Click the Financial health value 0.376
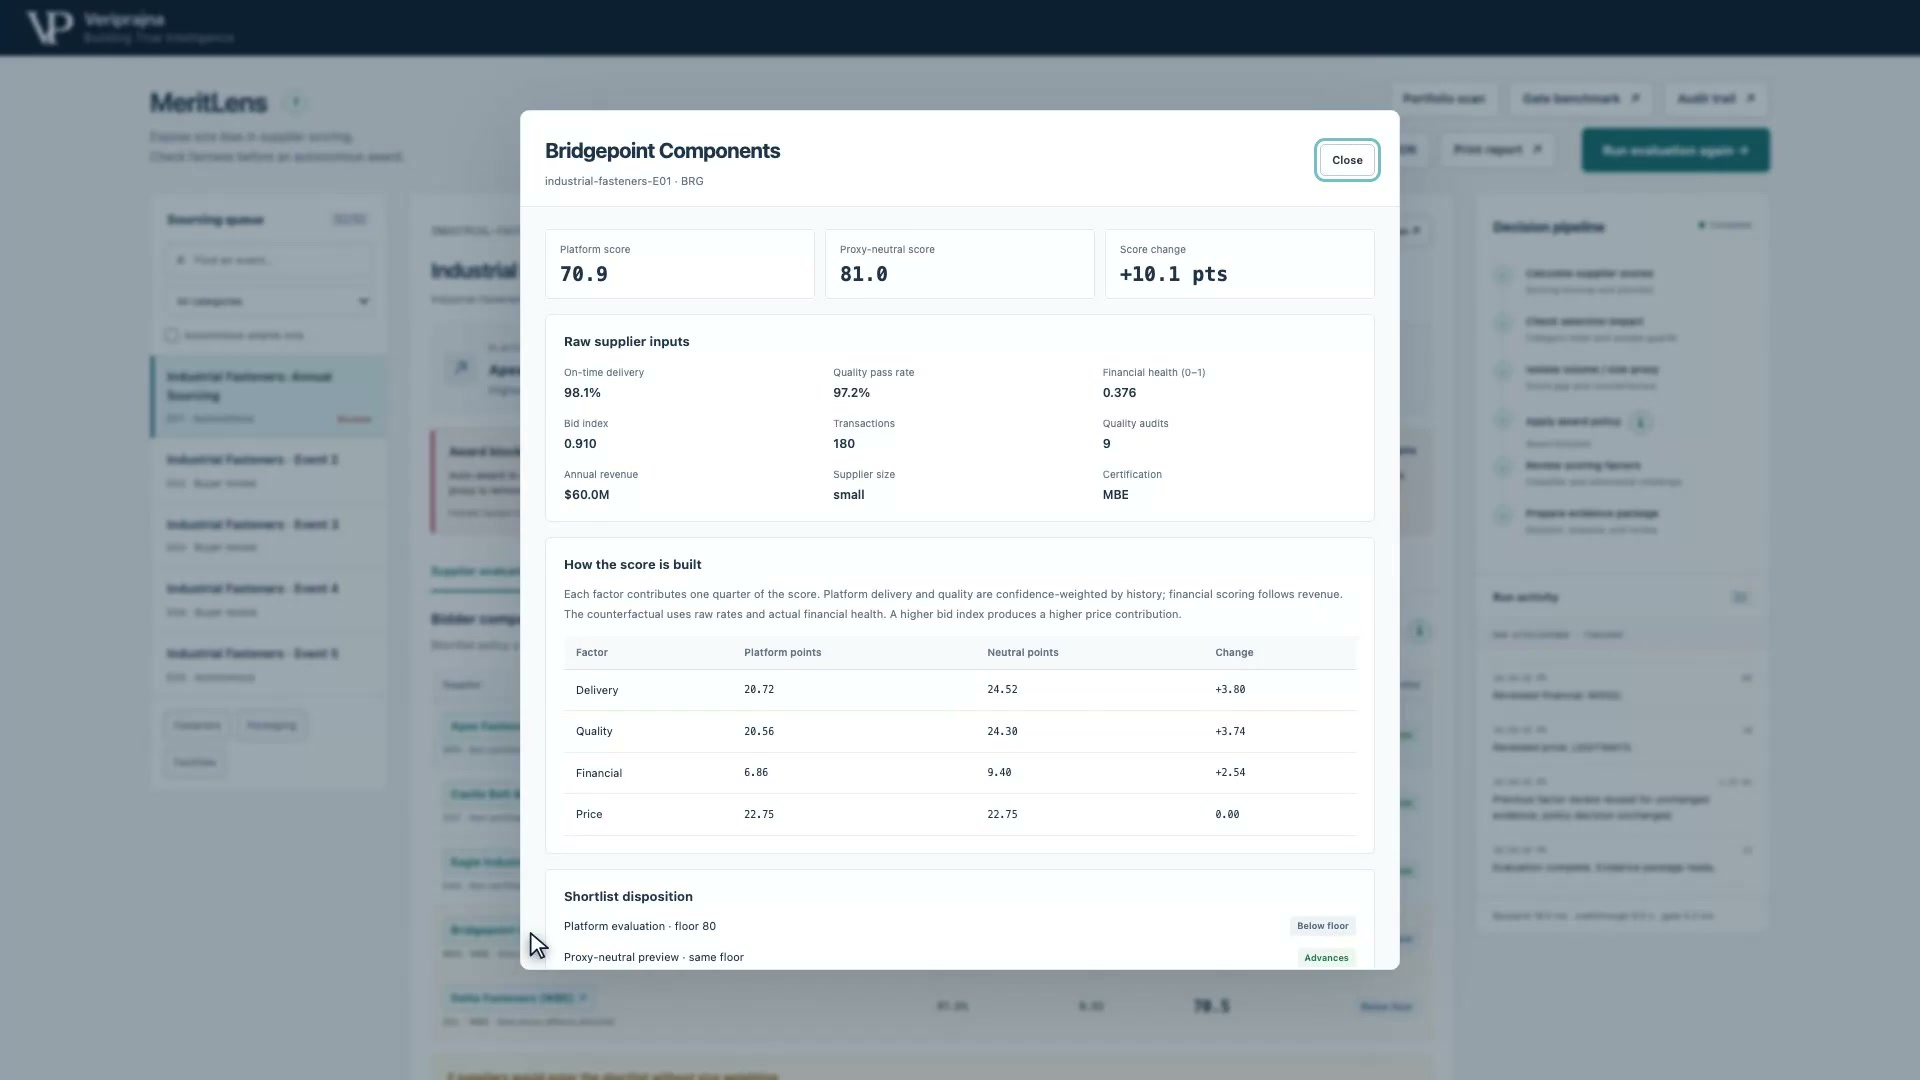Image resolution: width=1920 pixels, height=1080 pixels. (x=1119, y=393)
